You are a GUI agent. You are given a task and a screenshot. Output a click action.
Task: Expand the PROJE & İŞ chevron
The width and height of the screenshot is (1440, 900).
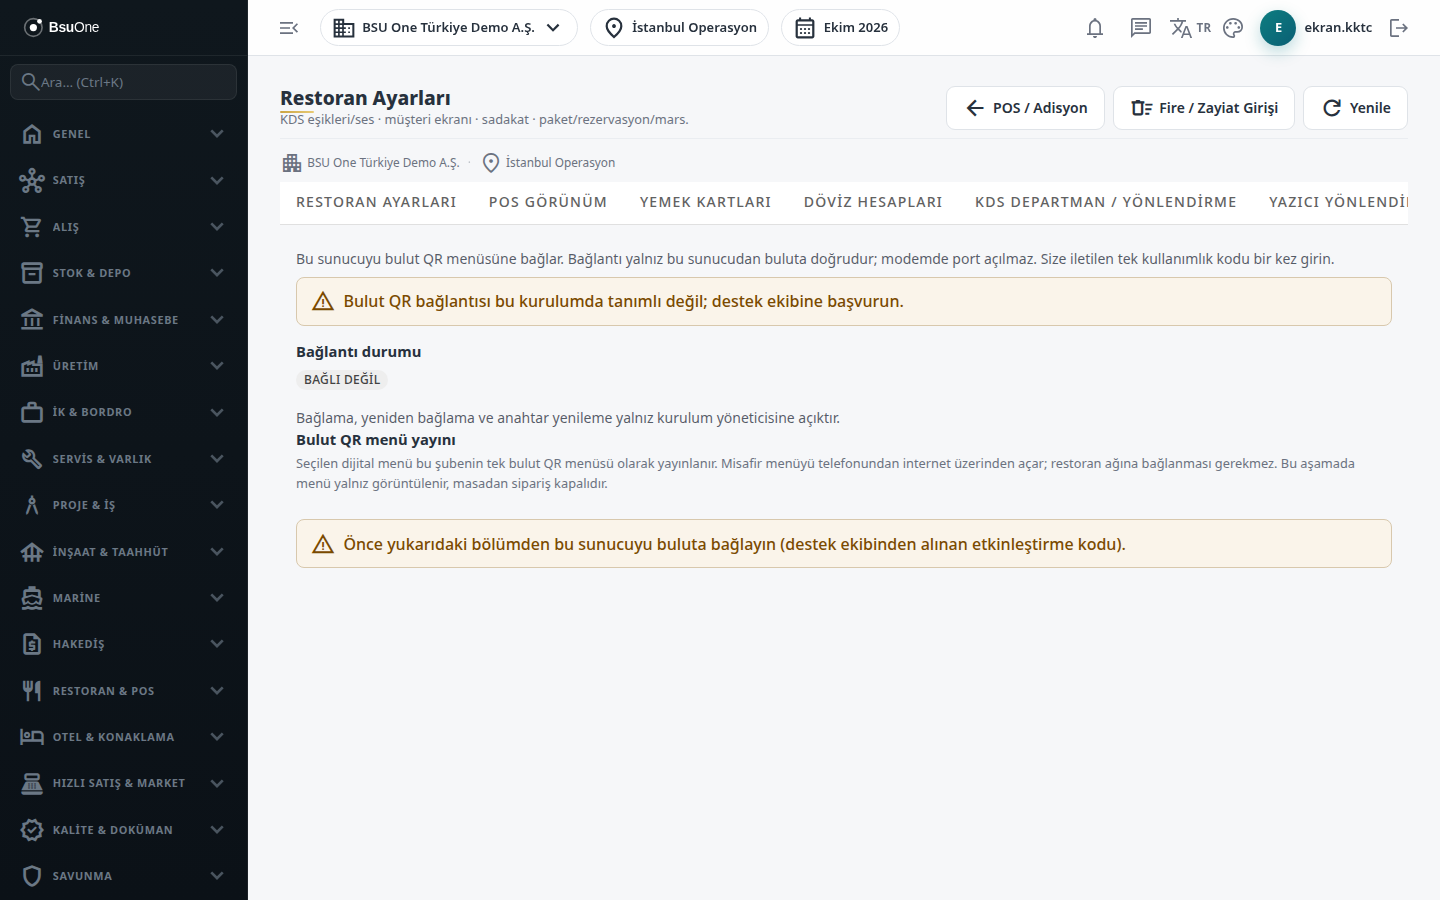[x=217, y=505]
